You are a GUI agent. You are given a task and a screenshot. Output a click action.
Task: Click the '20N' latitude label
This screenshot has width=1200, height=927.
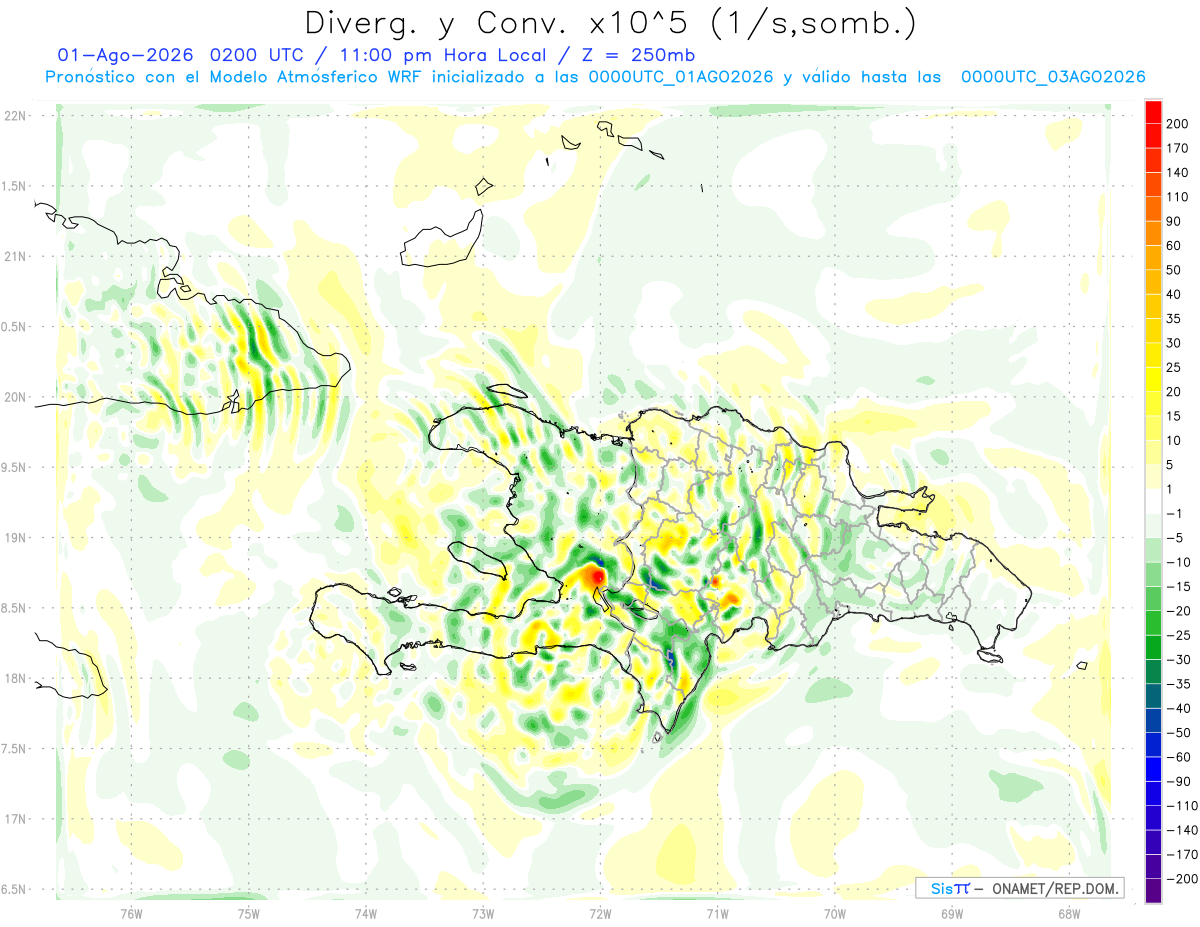pos(15,397)
